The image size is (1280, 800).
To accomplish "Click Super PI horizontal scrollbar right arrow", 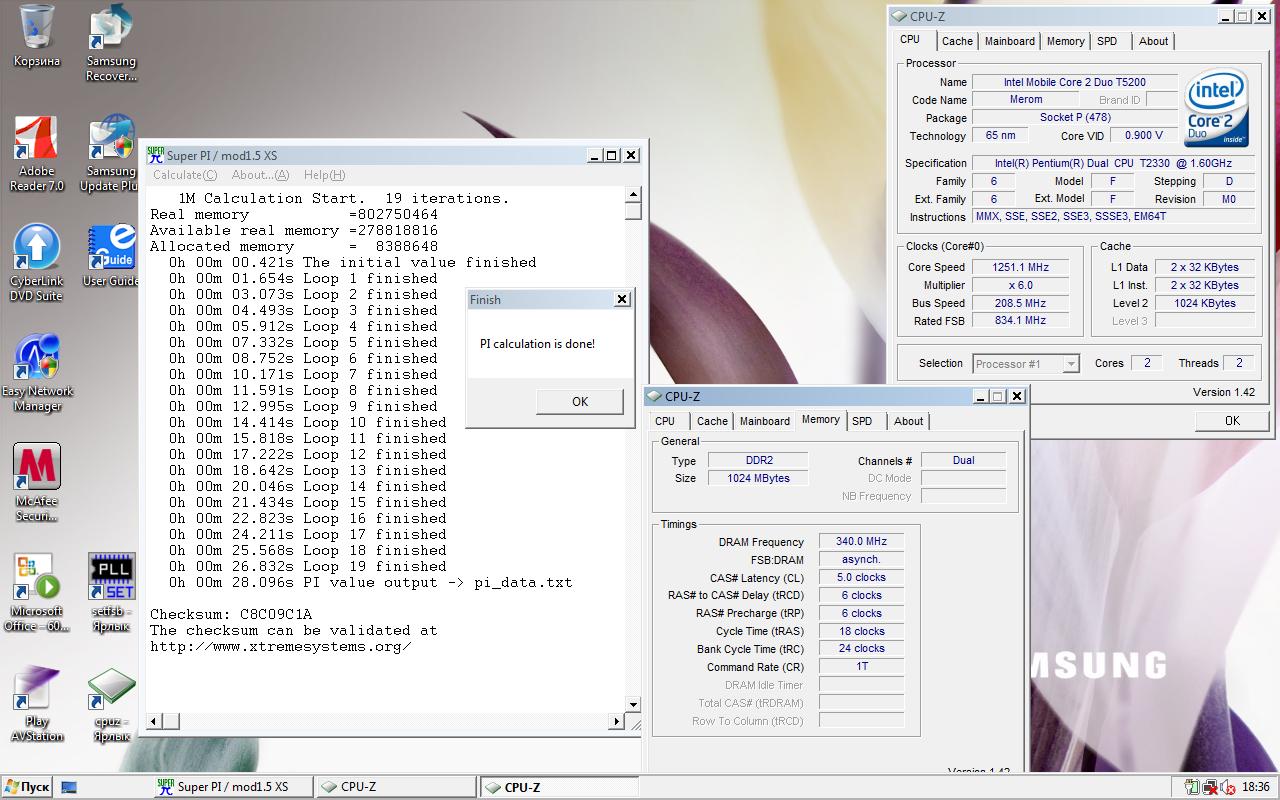I will pos(617,721).
